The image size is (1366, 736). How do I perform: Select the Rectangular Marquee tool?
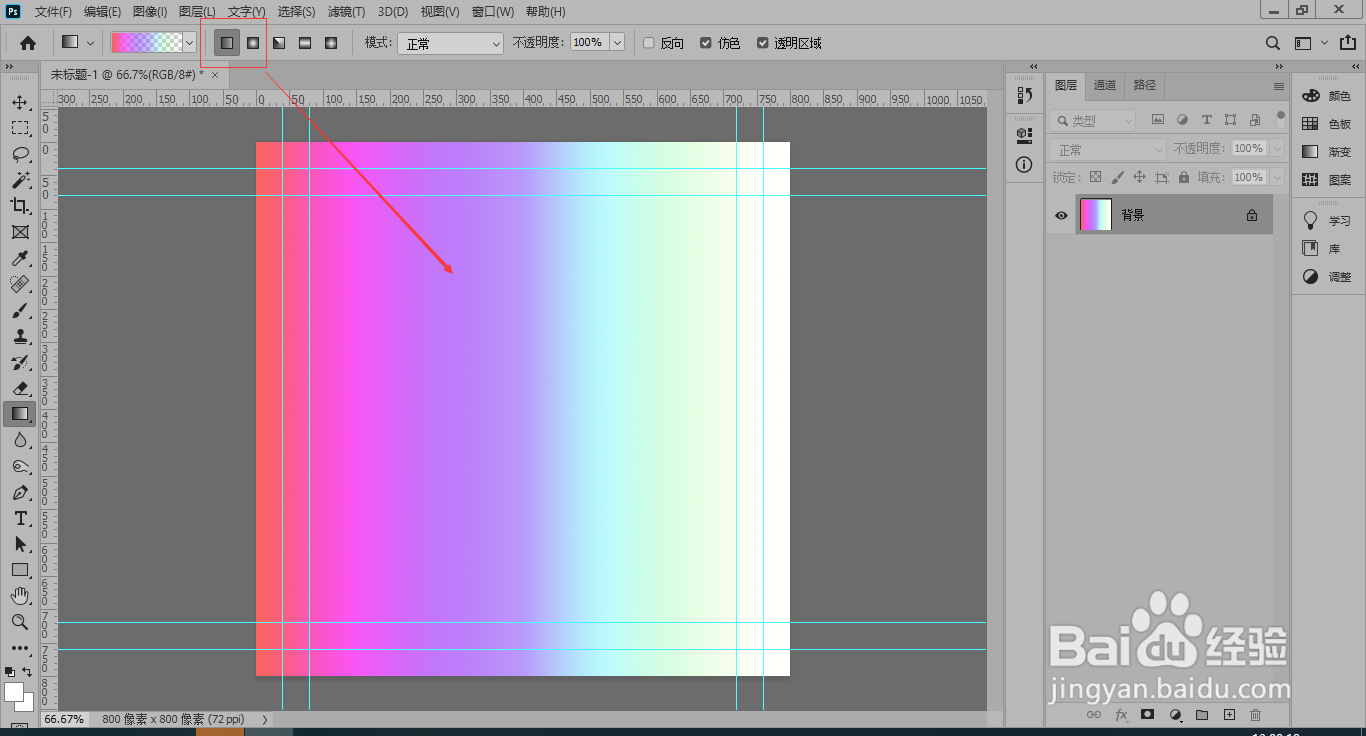[20, 128]
